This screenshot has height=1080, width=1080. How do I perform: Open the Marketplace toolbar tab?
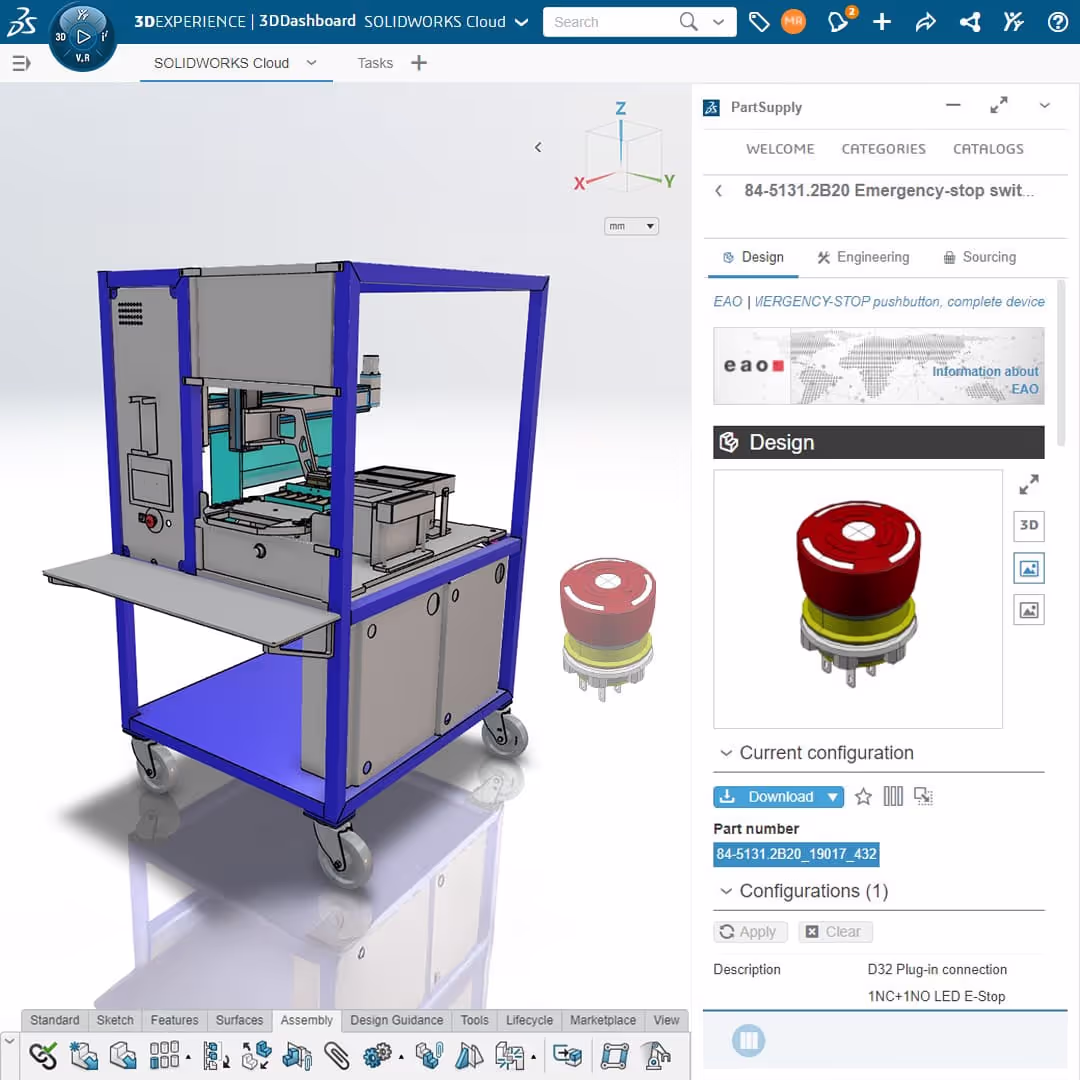tap(603, 1020)
